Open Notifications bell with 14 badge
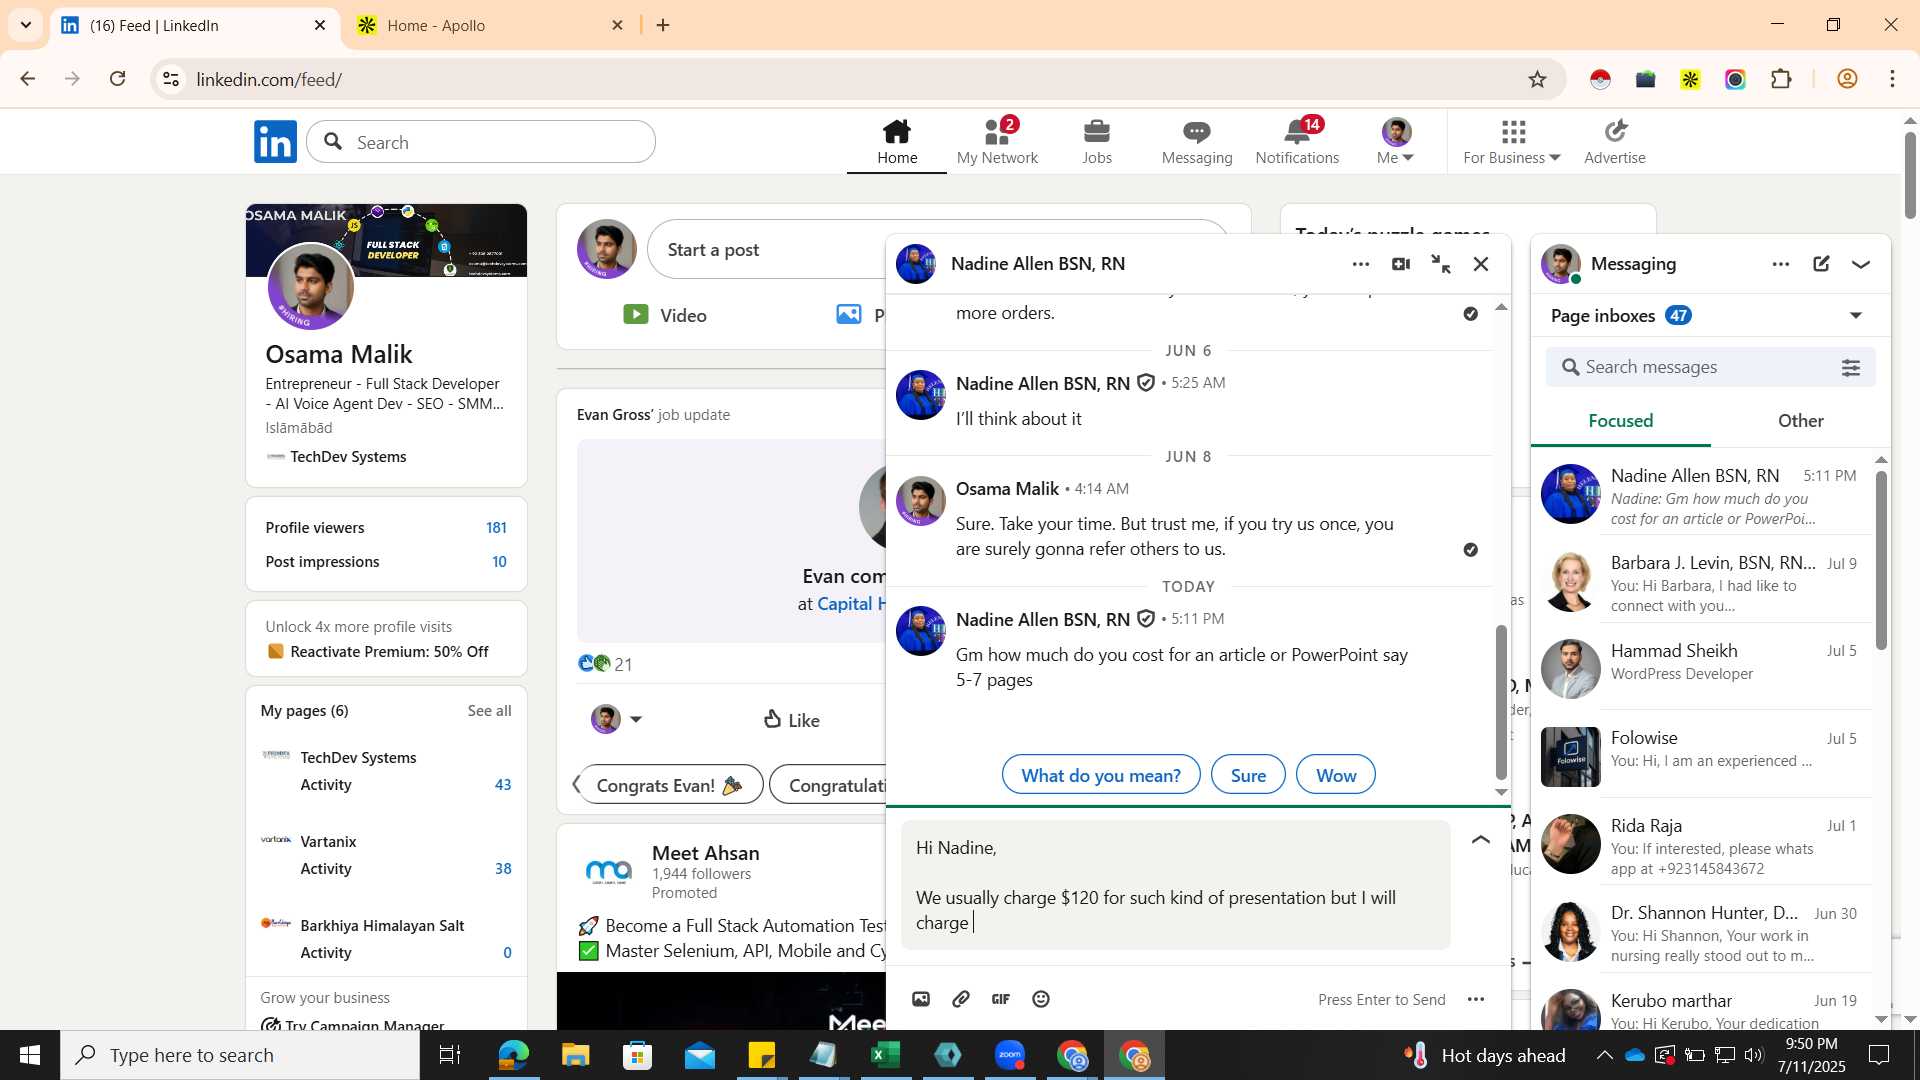 pyautogui.click(x=1297, y=142)
